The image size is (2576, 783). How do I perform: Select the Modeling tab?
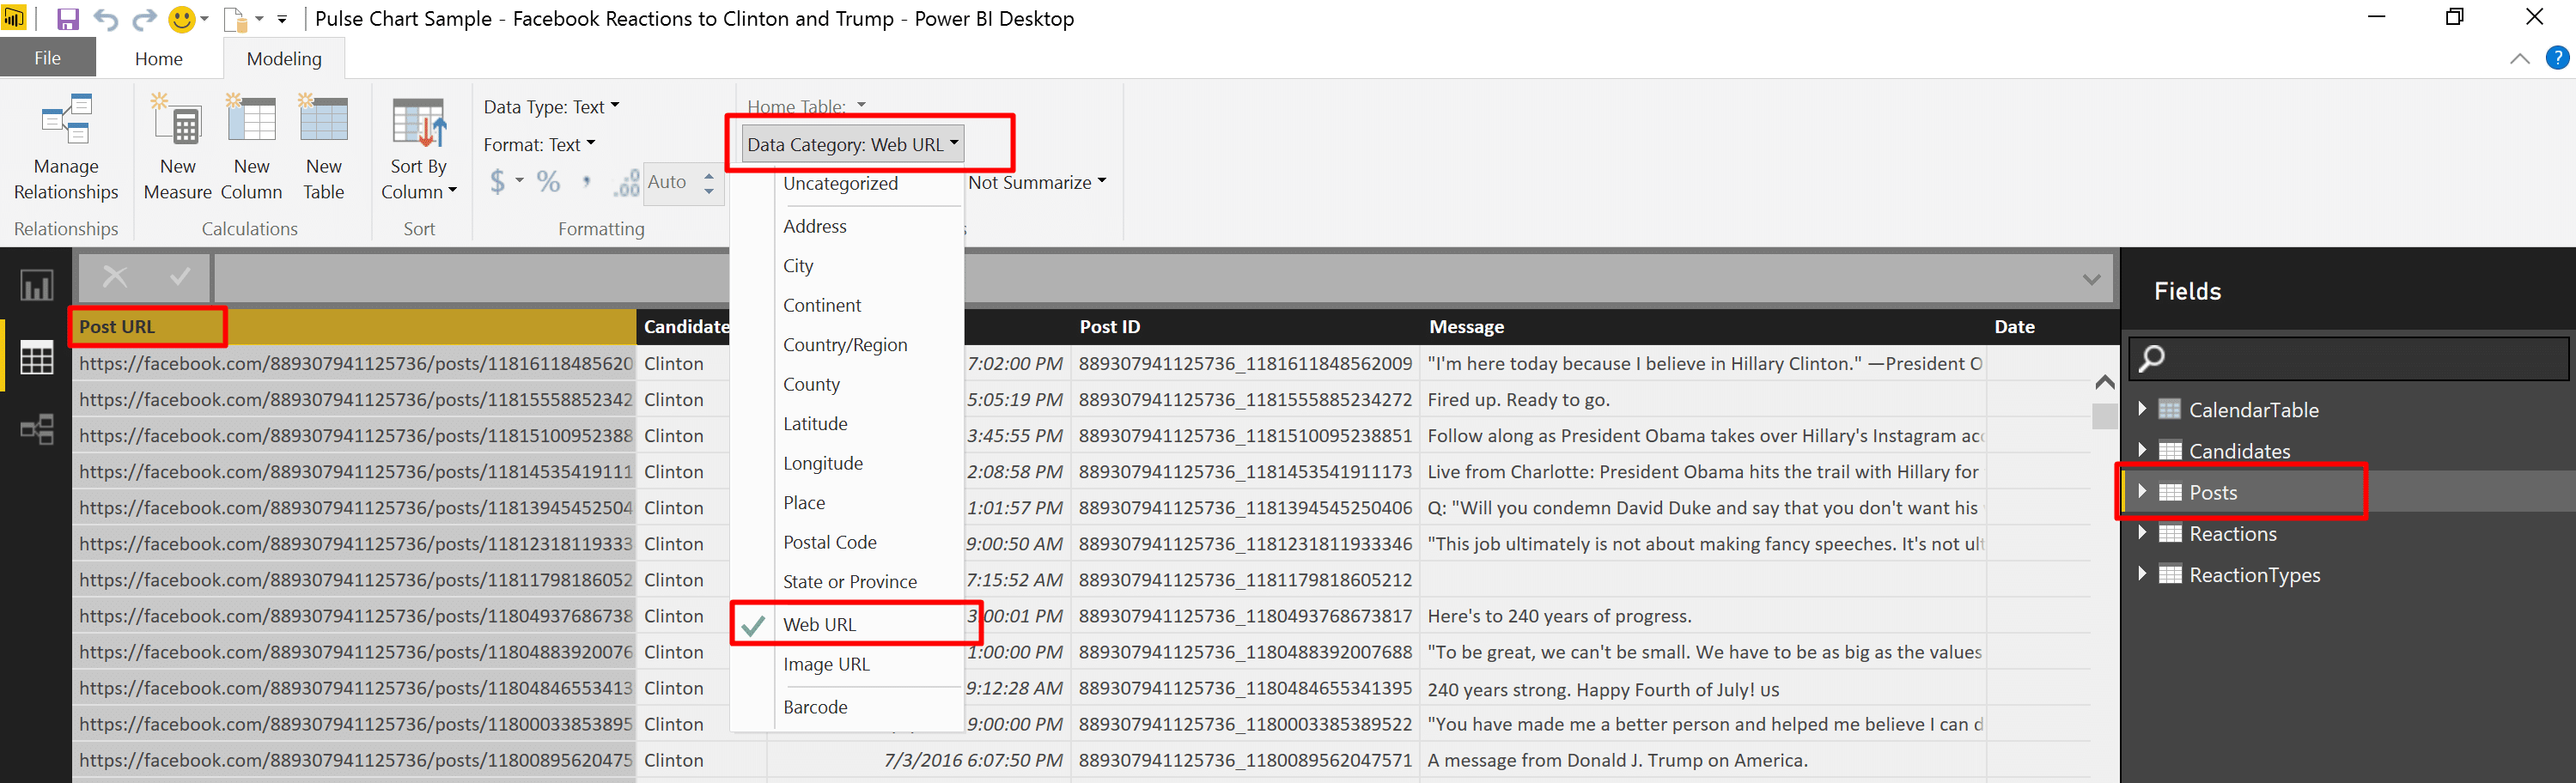point(284,59)
